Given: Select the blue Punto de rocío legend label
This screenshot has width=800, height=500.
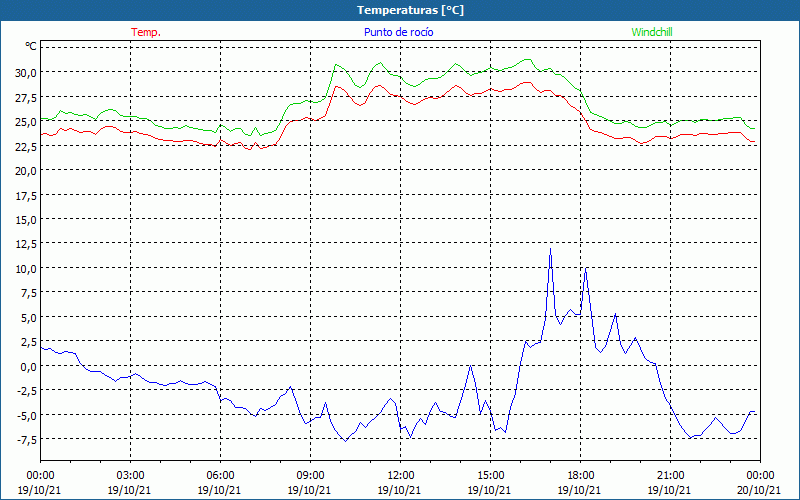Looking at the screenshot, I should [x=398, y=32].
